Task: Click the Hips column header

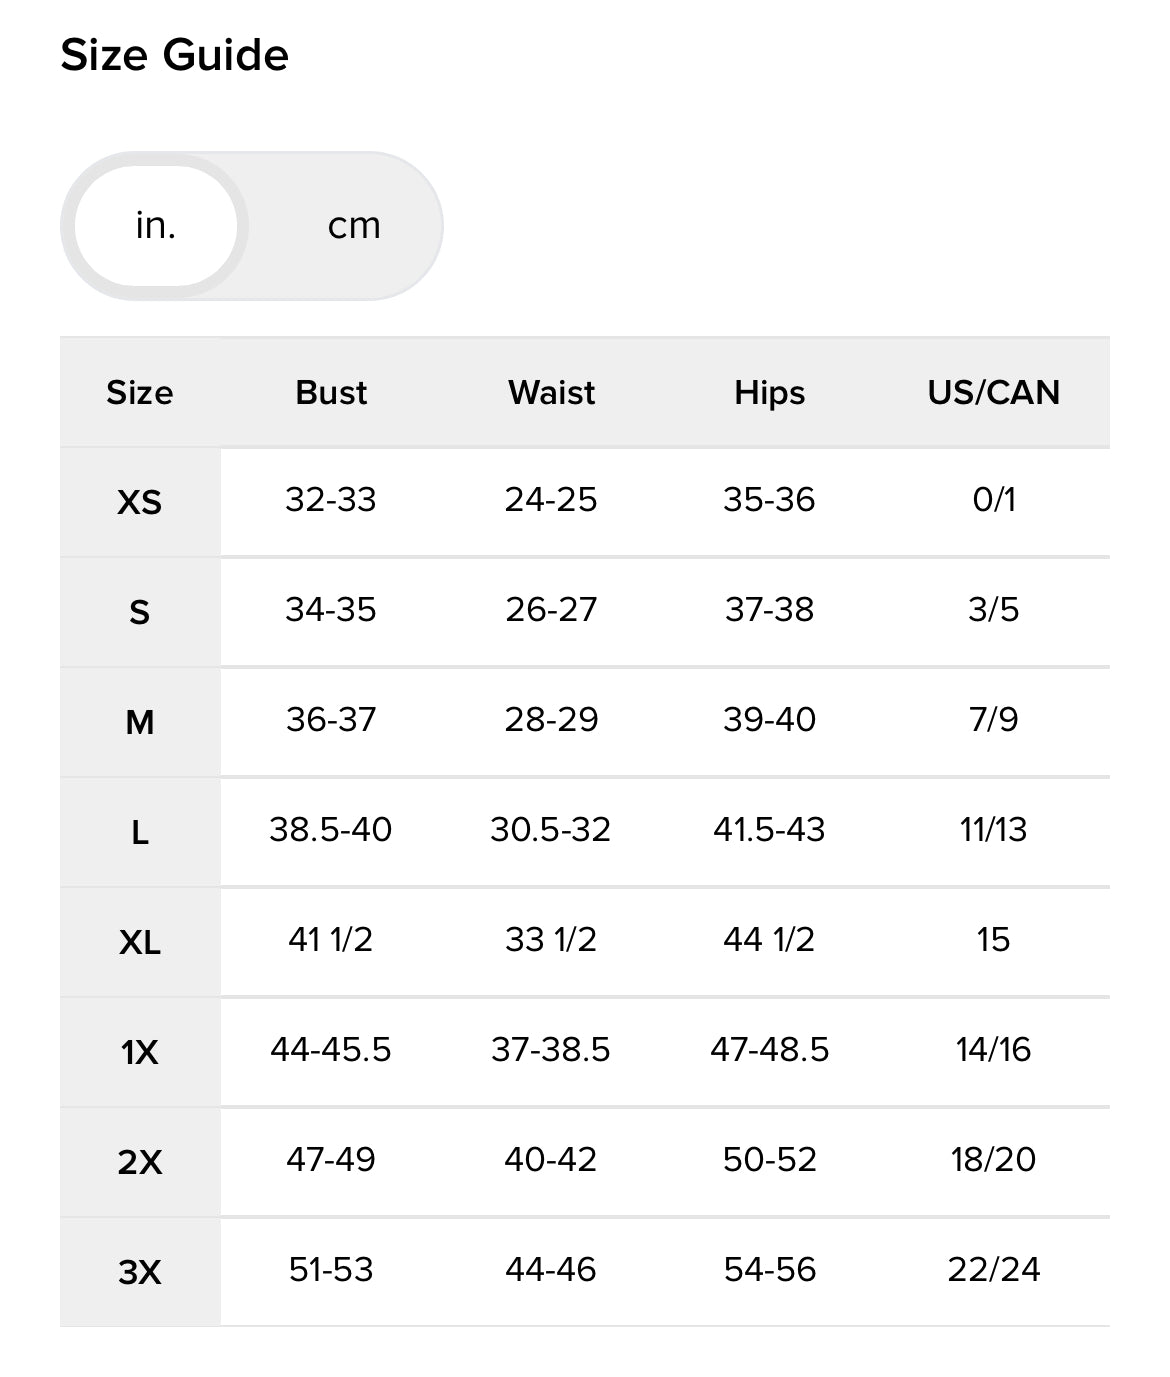Action: click(x=769, y=392)
